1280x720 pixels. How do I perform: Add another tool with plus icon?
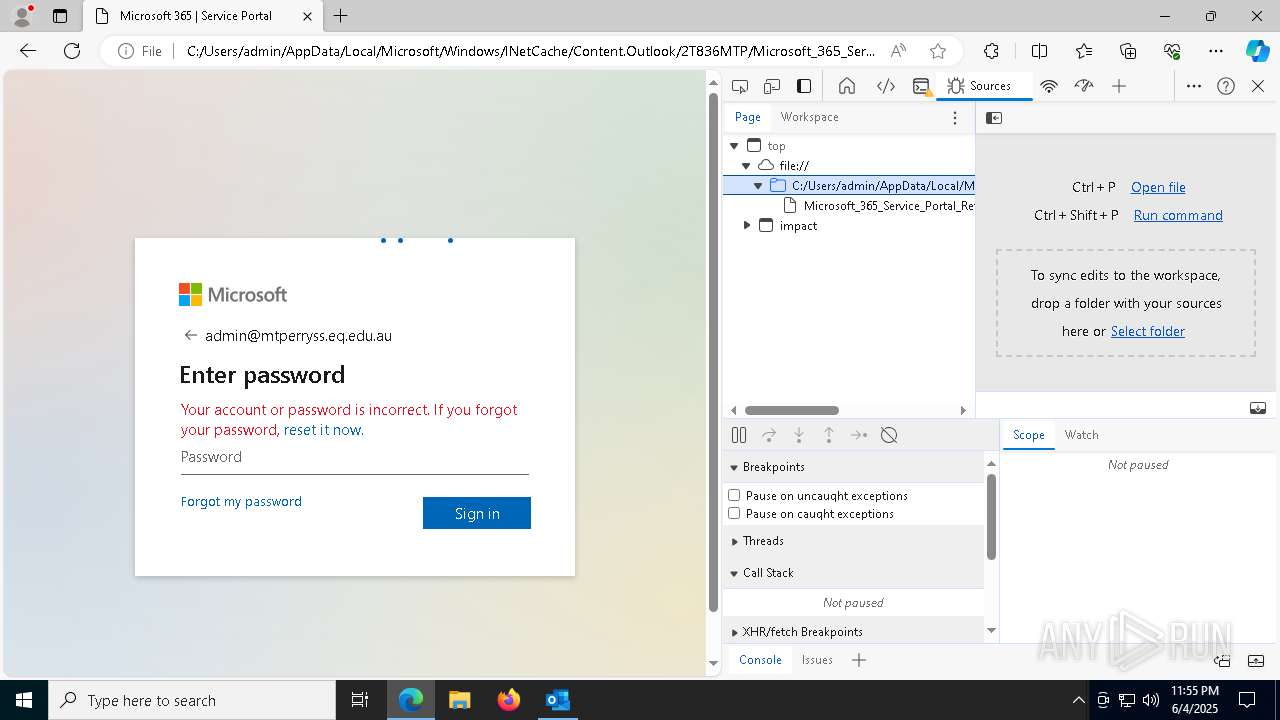tap(1119, 86)
